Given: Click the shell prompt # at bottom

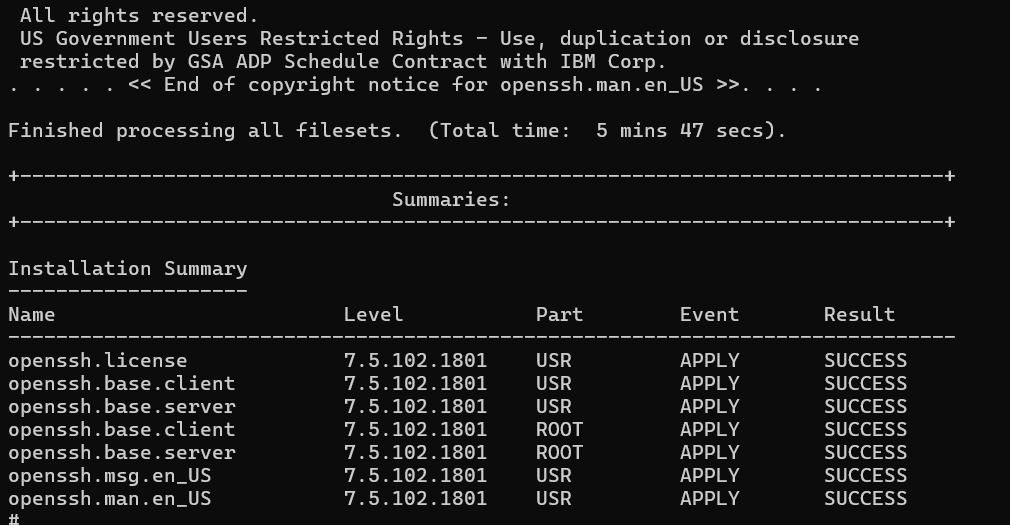Looking at the screenshot, I should coord(14,519).
